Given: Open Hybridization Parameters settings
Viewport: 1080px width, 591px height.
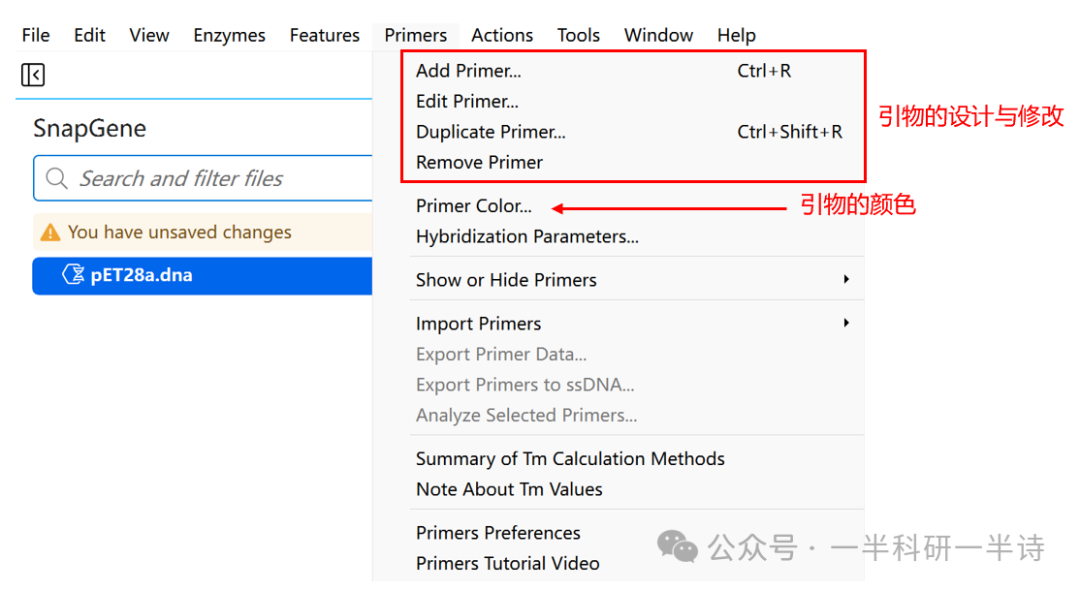Looking at the screenshot, I should pos(527,237).
